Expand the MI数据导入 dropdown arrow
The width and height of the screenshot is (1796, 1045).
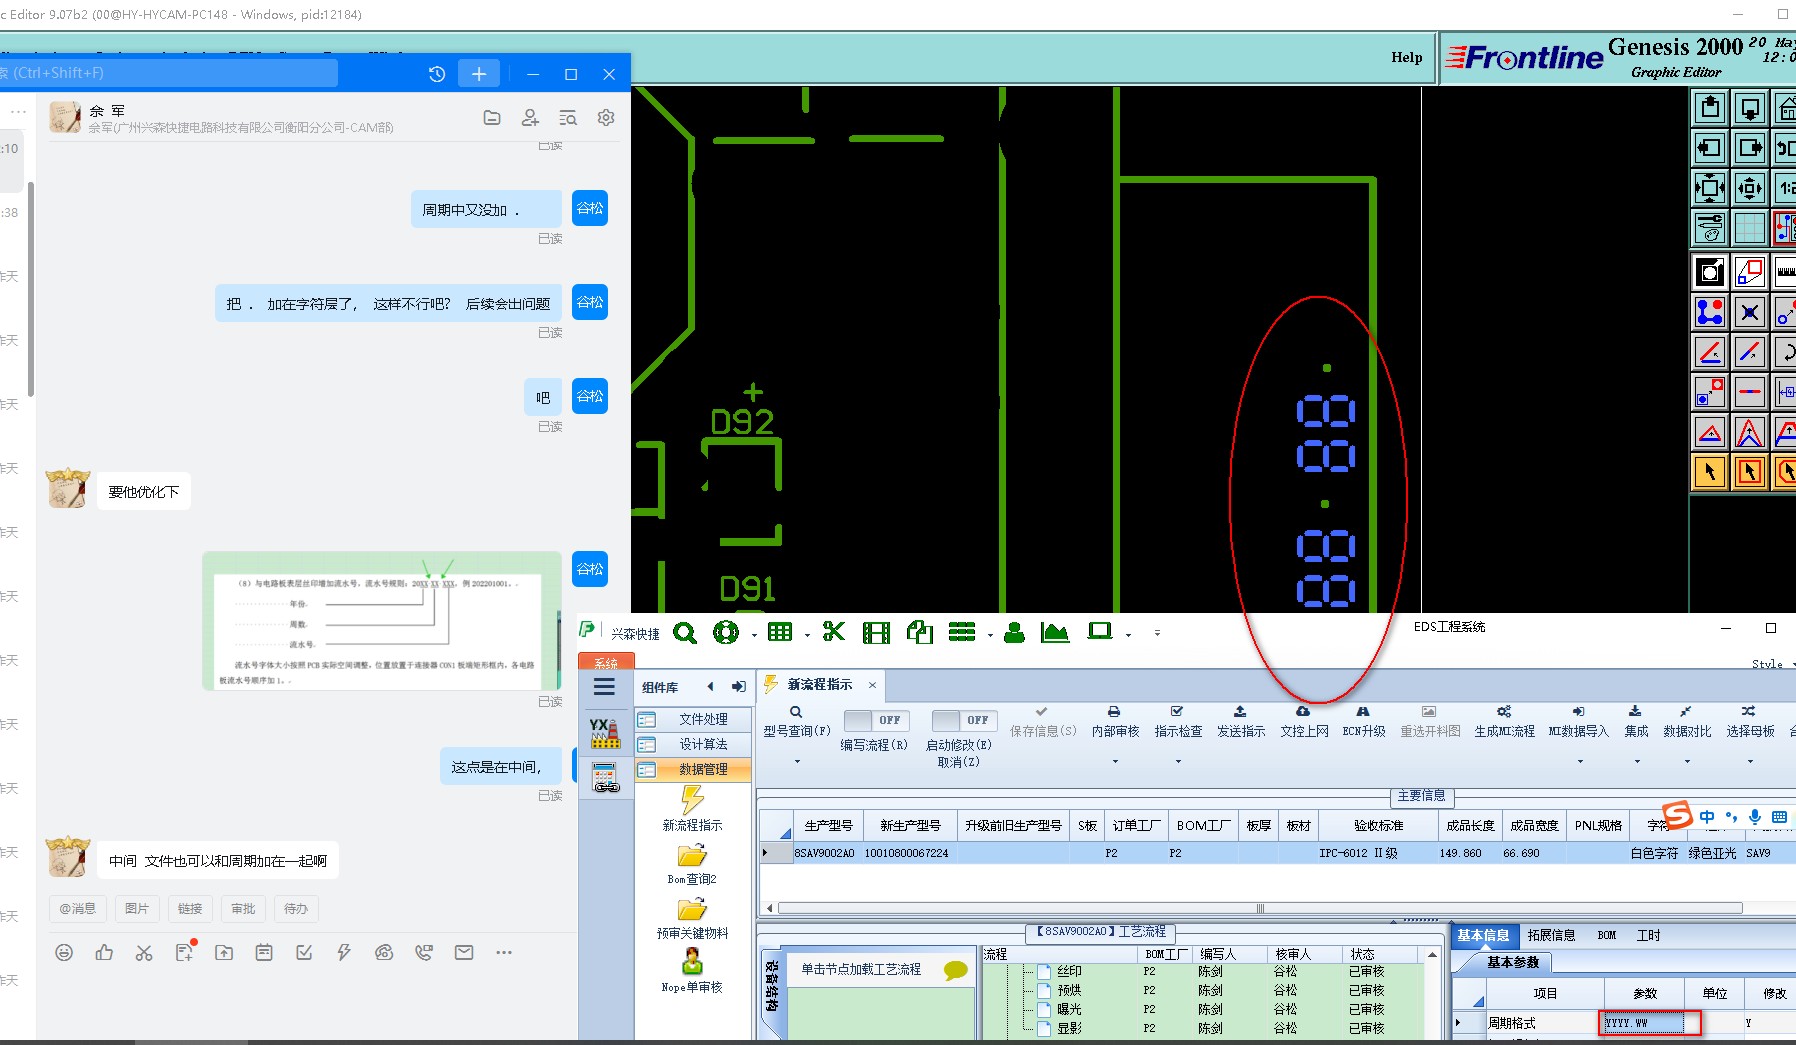(1580, 762)
